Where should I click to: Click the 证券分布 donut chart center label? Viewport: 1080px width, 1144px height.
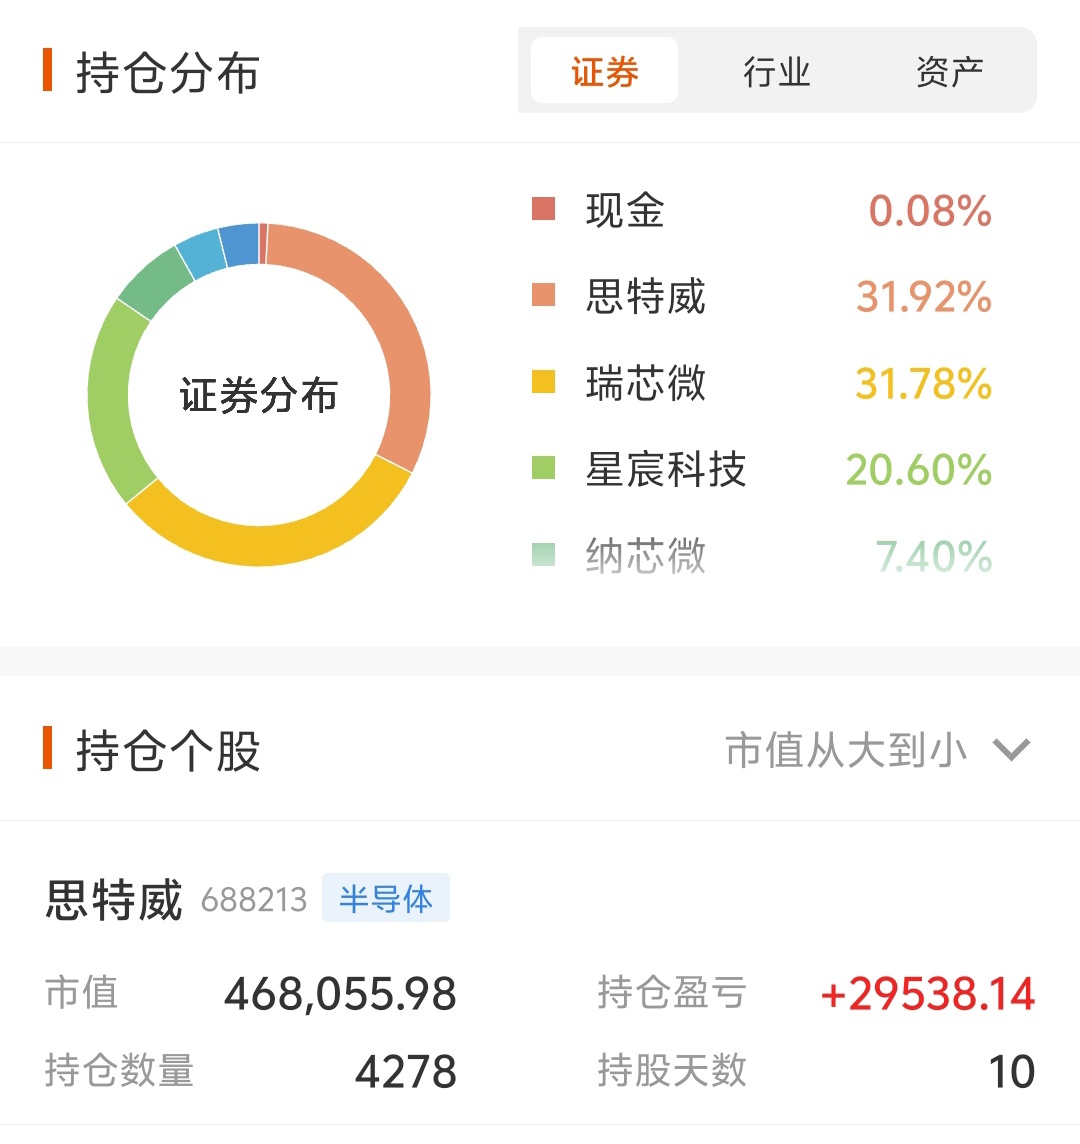coord(259,395)
